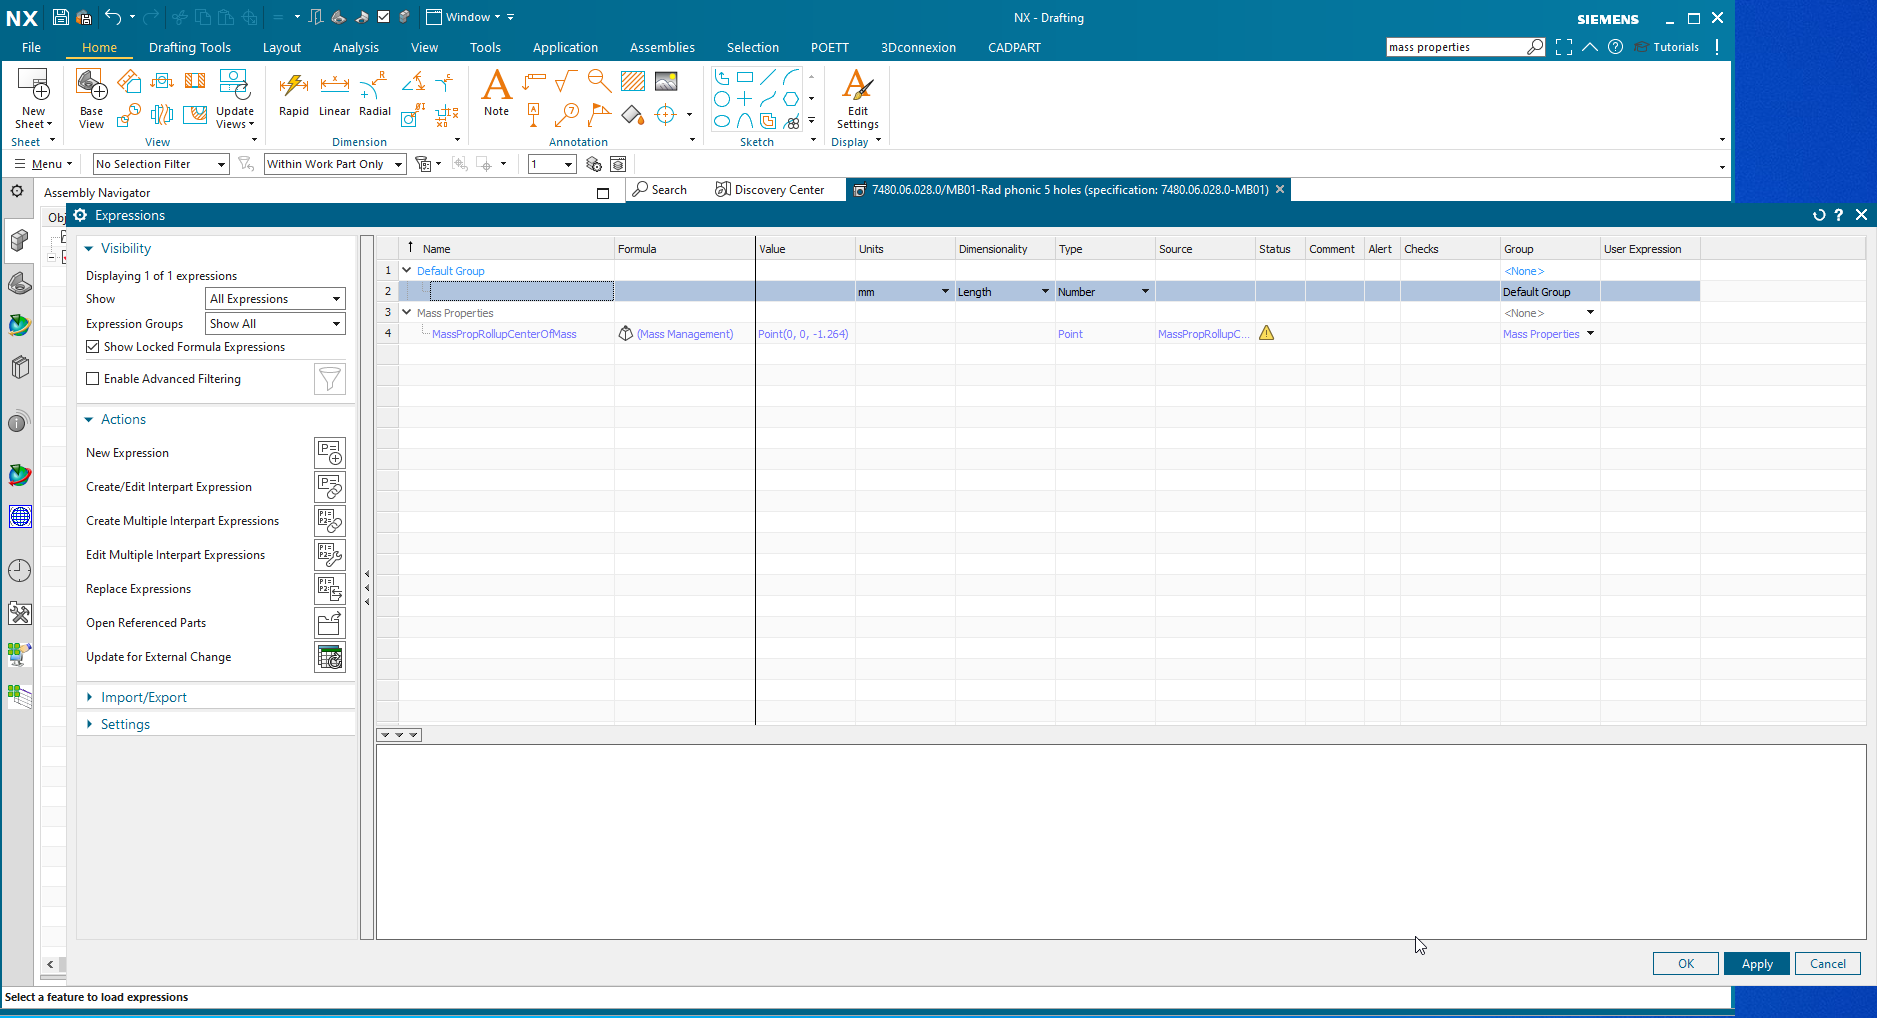This screenshot has height=1018, width=1877.
Task: Click the Cancel button
Action: click(x=1828, y=964)
